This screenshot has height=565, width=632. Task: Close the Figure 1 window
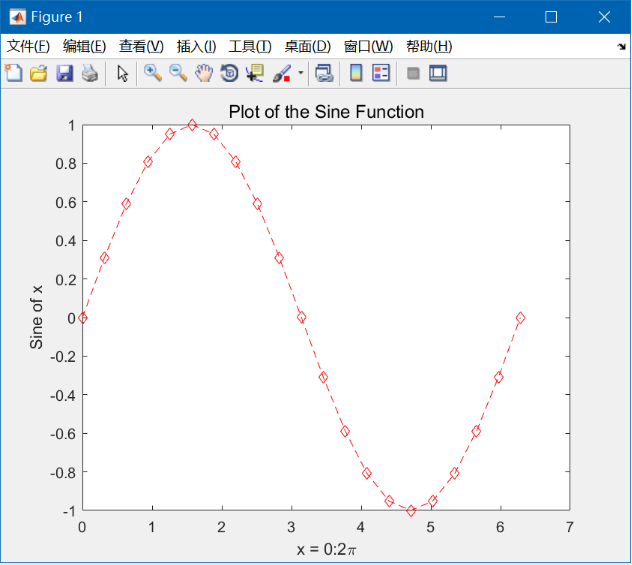coord(604,17)
